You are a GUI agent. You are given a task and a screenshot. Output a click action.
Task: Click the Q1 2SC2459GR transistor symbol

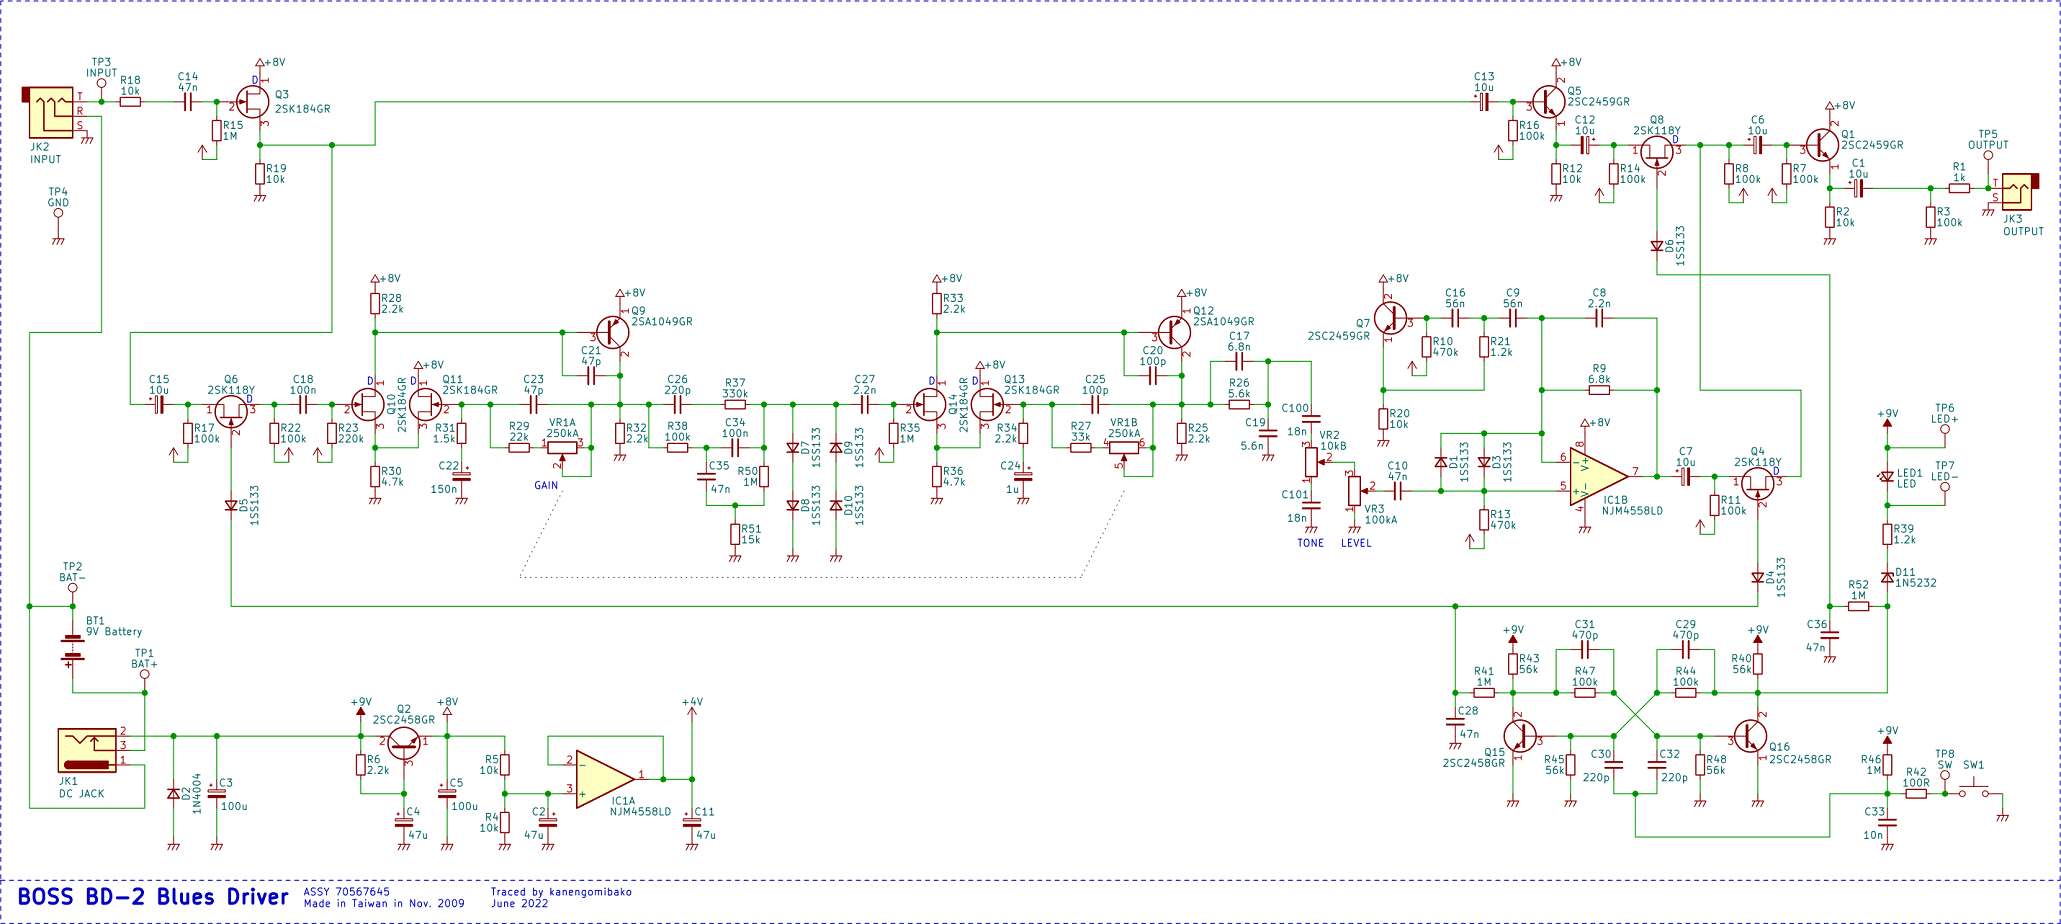click(x=1823, y=145)
